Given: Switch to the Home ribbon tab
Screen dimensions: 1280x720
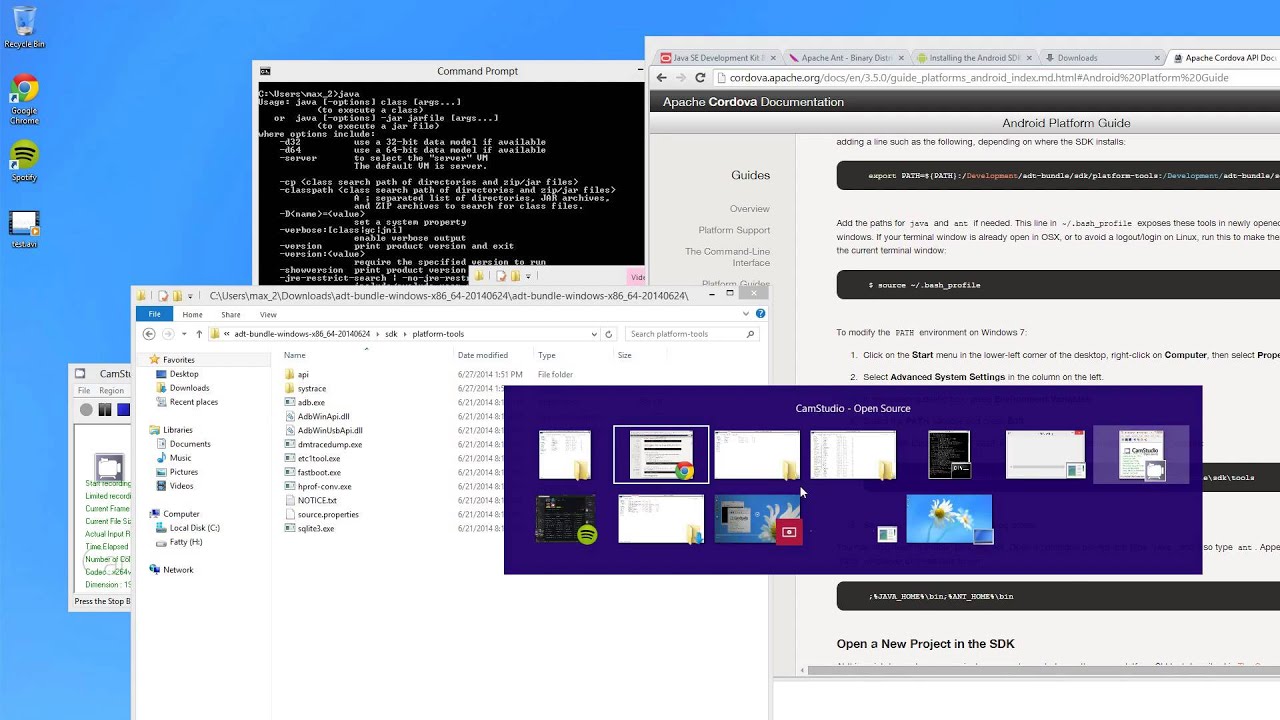Looking at the screenshot, I should click(192, 314).
